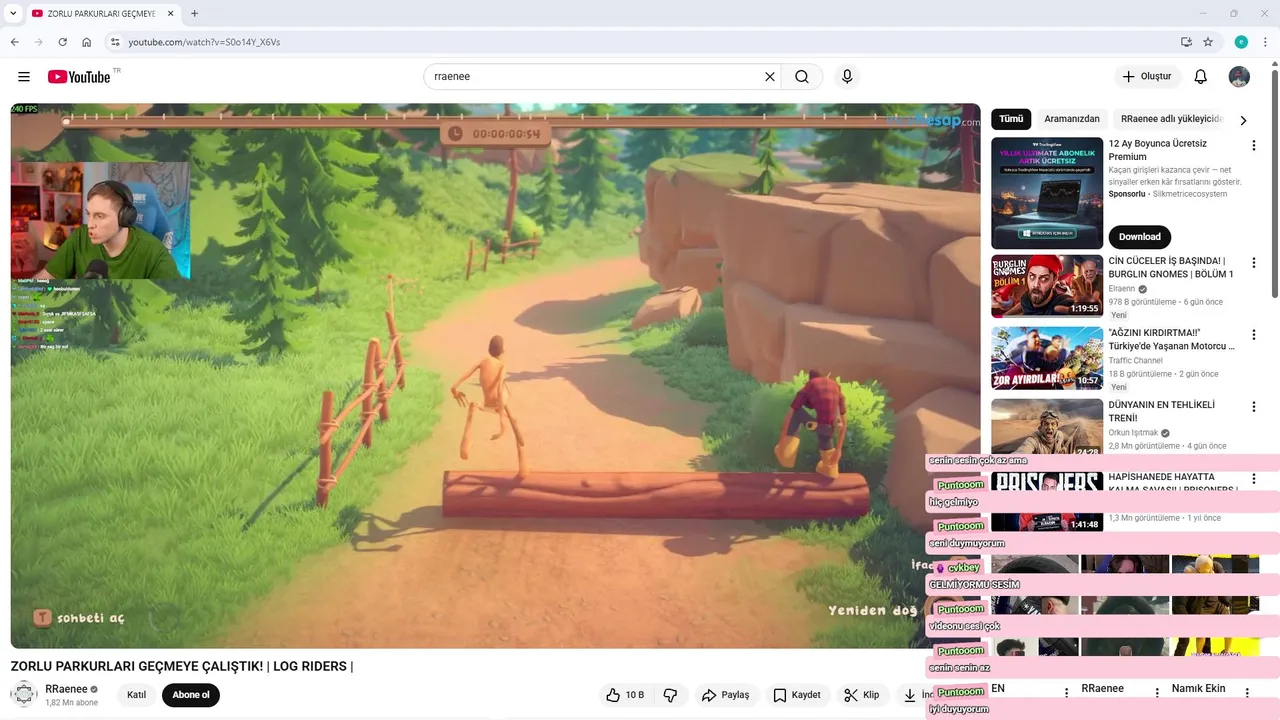The height and width of the screenshot is (720, 1280).
Task: Go back in browser history
Action: coord(15,42)
